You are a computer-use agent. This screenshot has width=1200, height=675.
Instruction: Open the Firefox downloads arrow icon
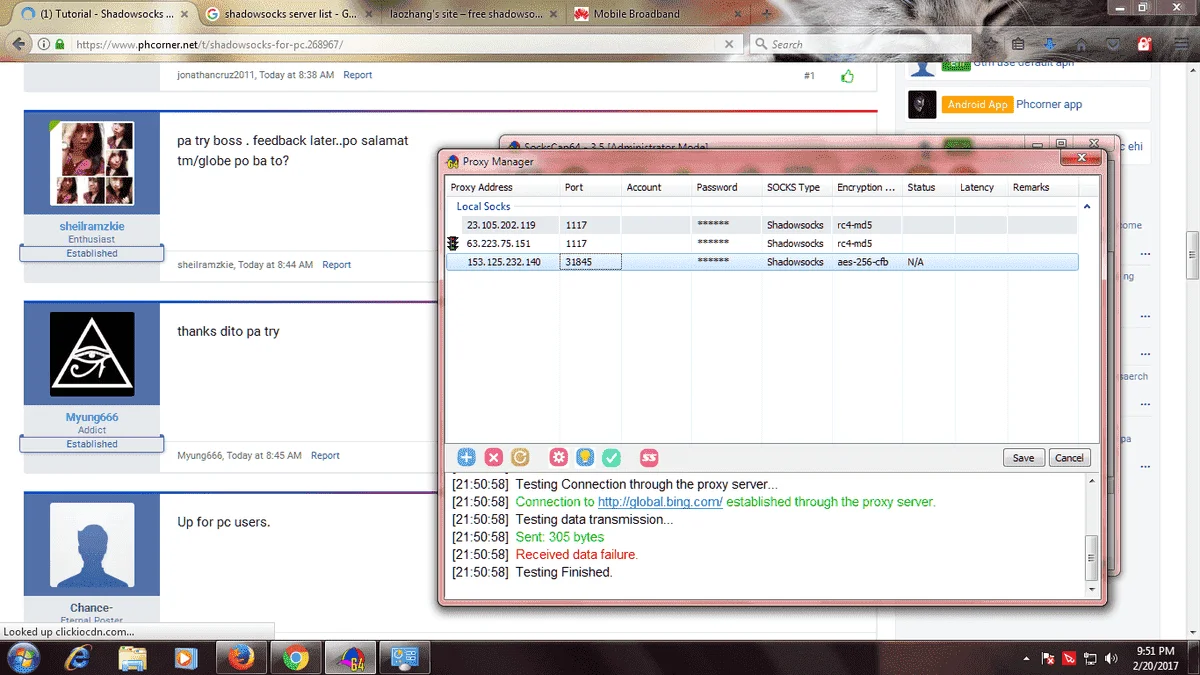pos(1050,44)
